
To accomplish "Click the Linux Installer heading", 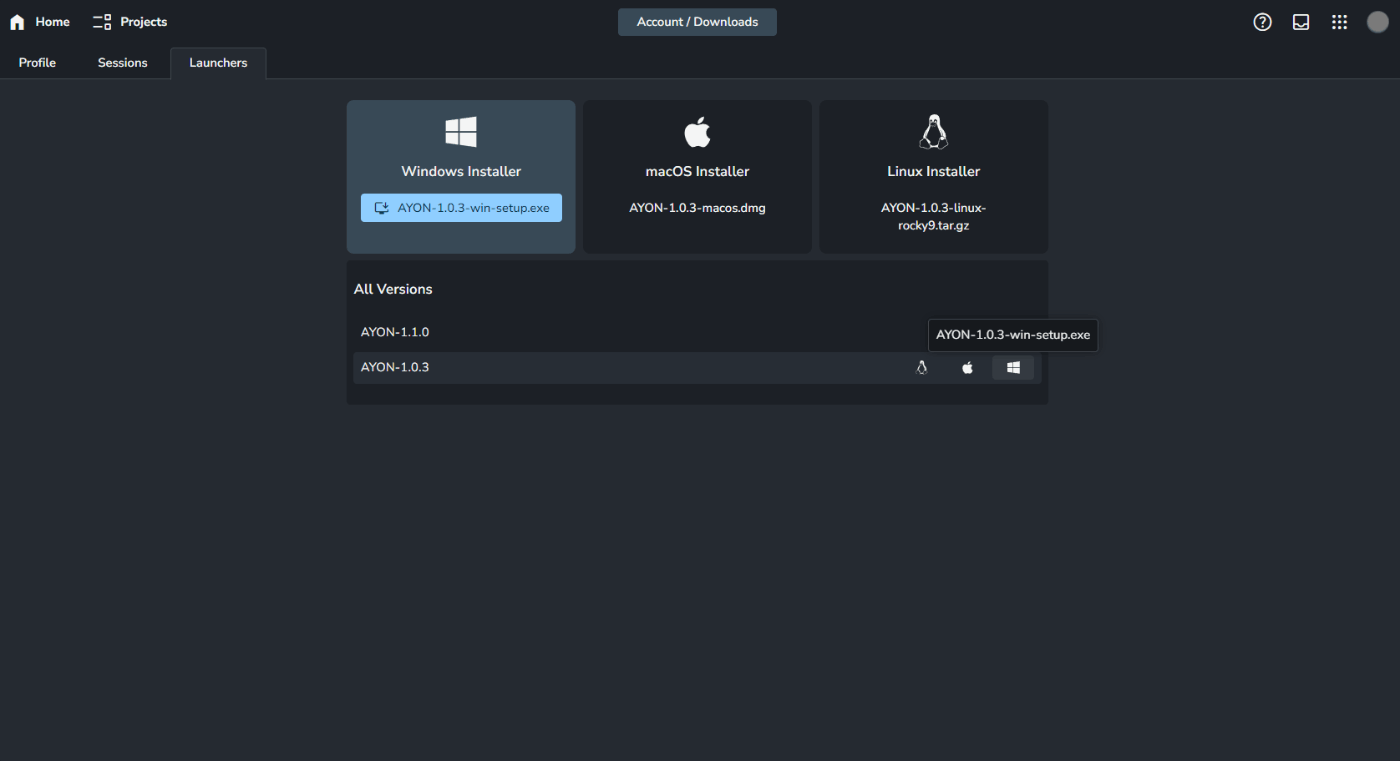I will 933,171.
